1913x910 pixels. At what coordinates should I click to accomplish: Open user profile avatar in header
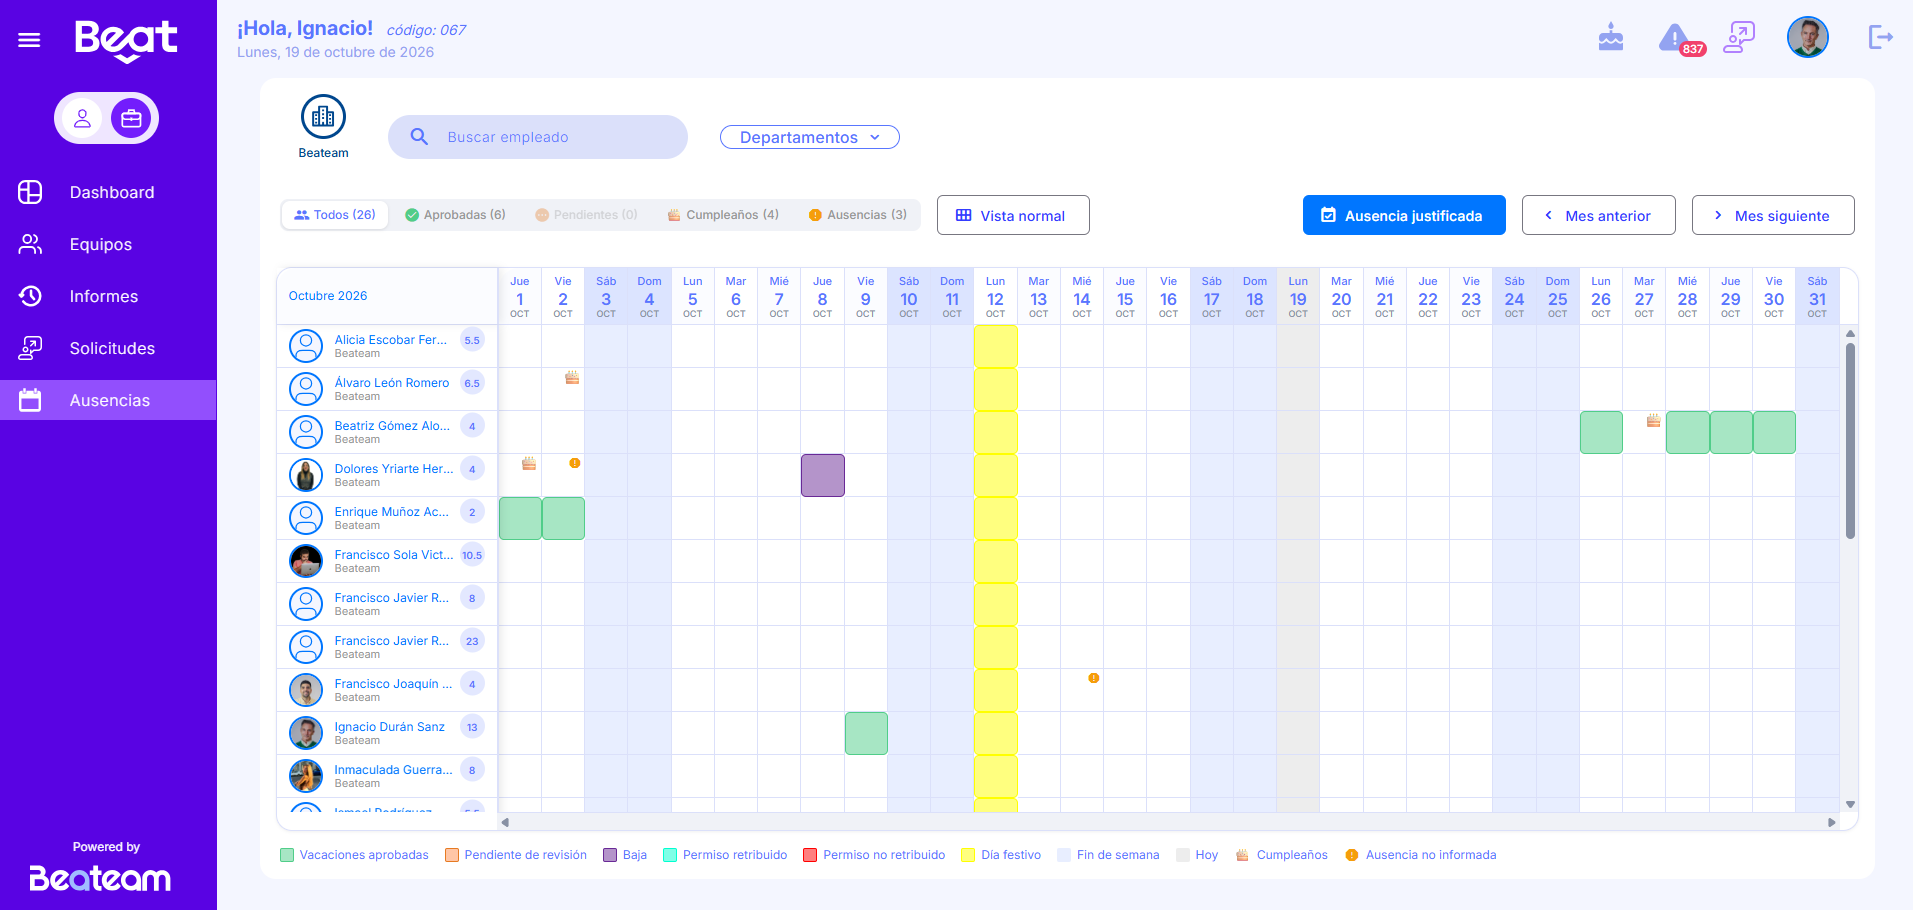[1808, 38]
